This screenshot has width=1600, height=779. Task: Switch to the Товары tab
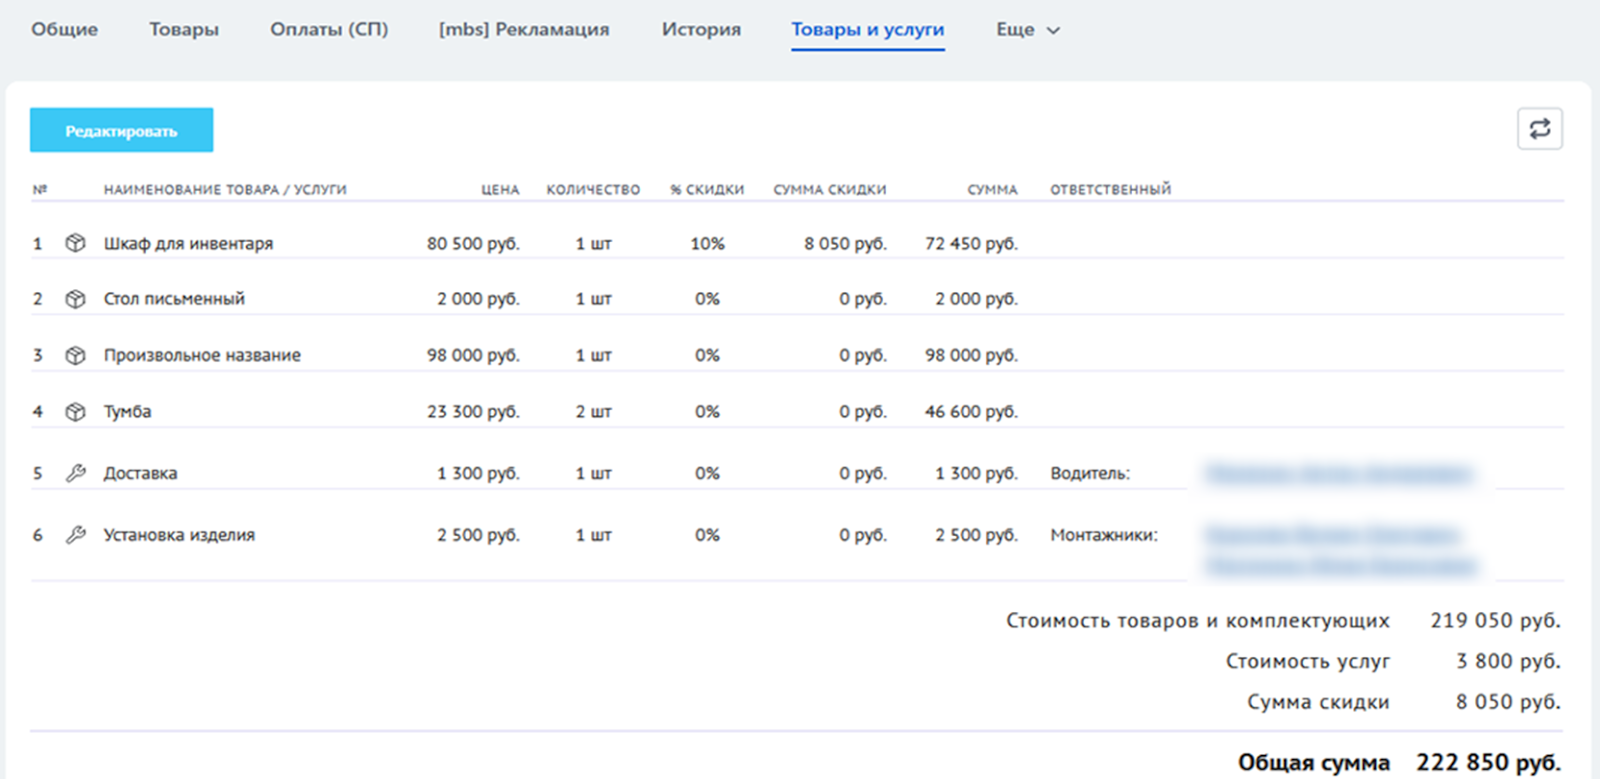tap(184, 30)
